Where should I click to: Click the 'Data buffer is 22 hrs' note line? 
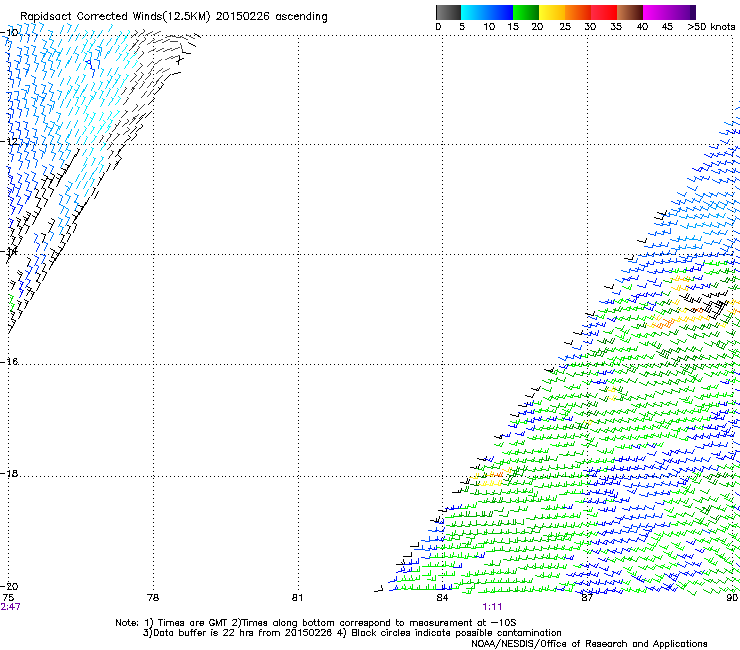[x=352, y=633]
